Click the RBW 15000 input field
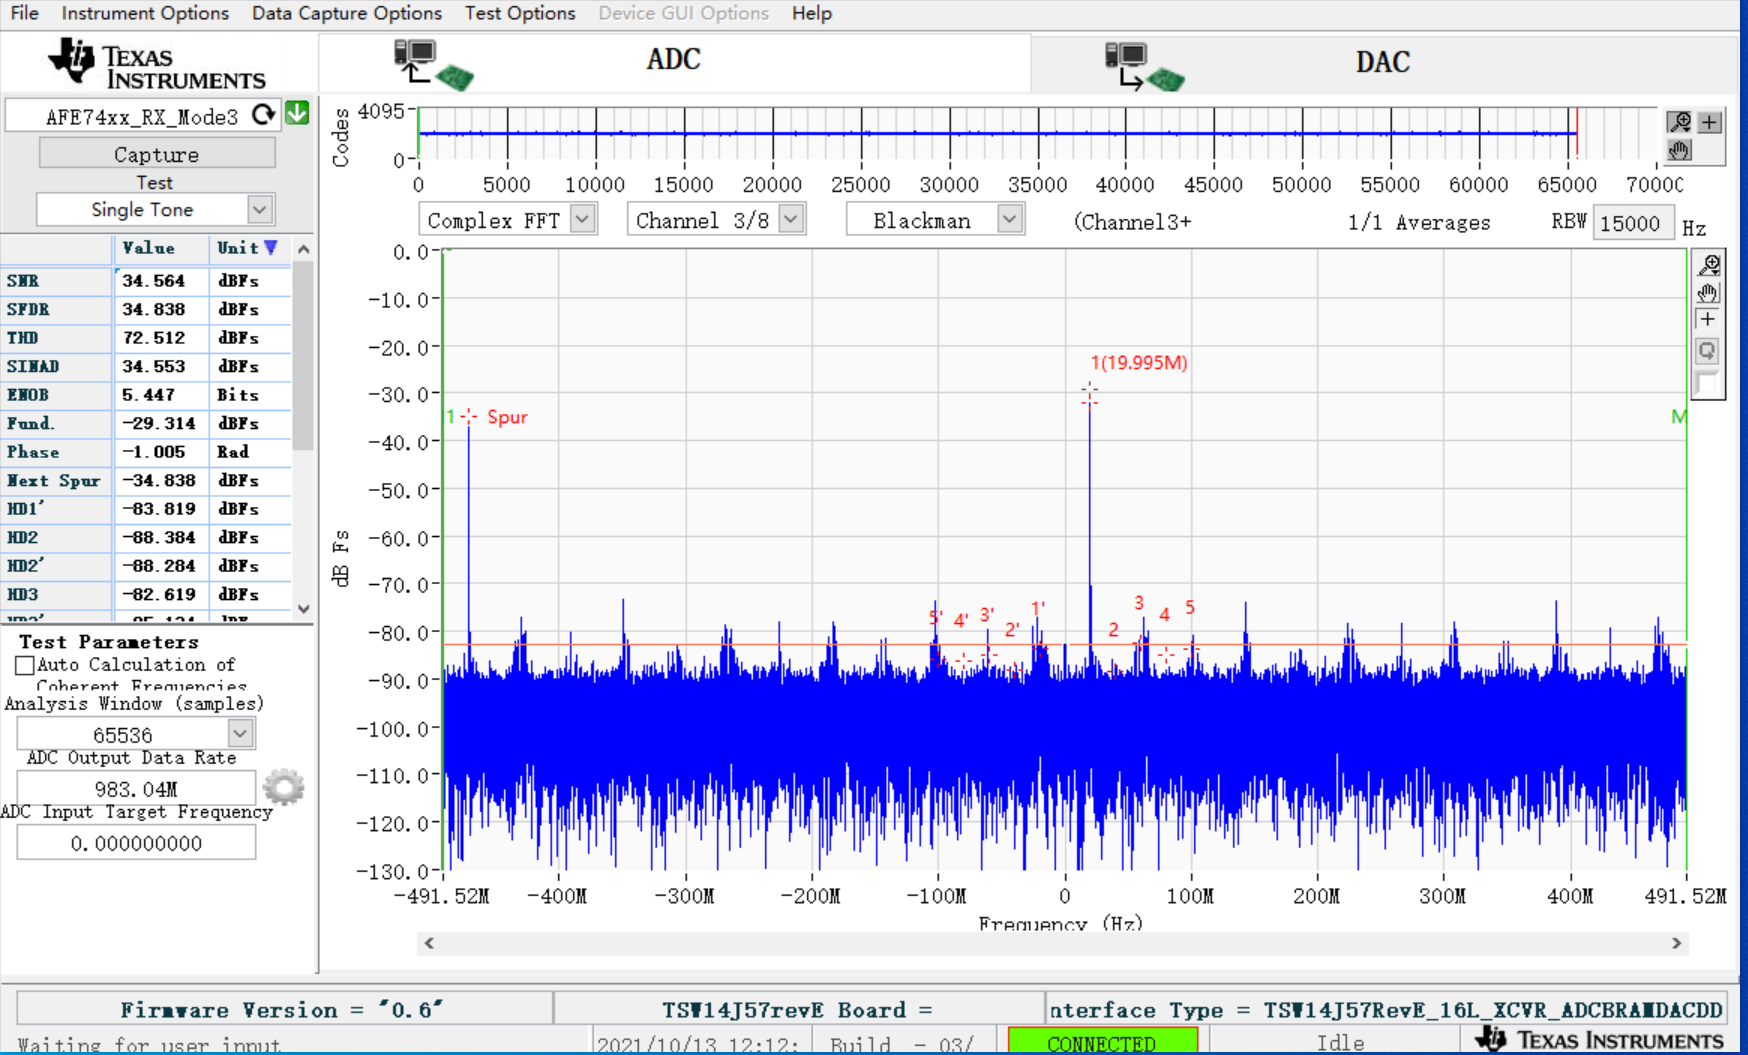The image size is (1748, 1055). (x=1632, y=223)
